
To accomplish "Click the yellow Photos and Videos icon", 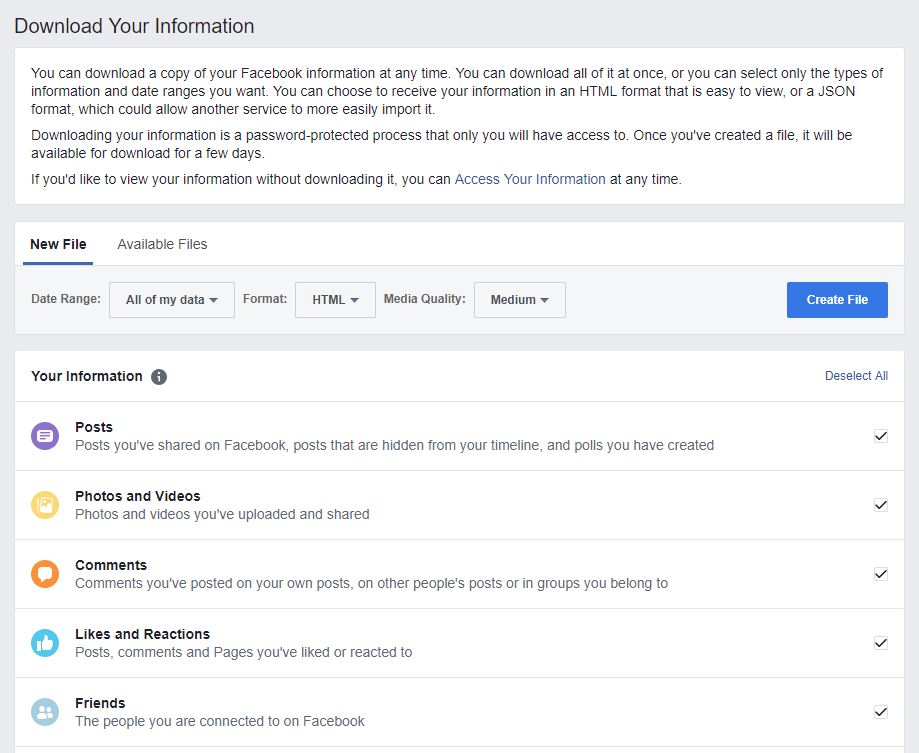I will [45, 505].
